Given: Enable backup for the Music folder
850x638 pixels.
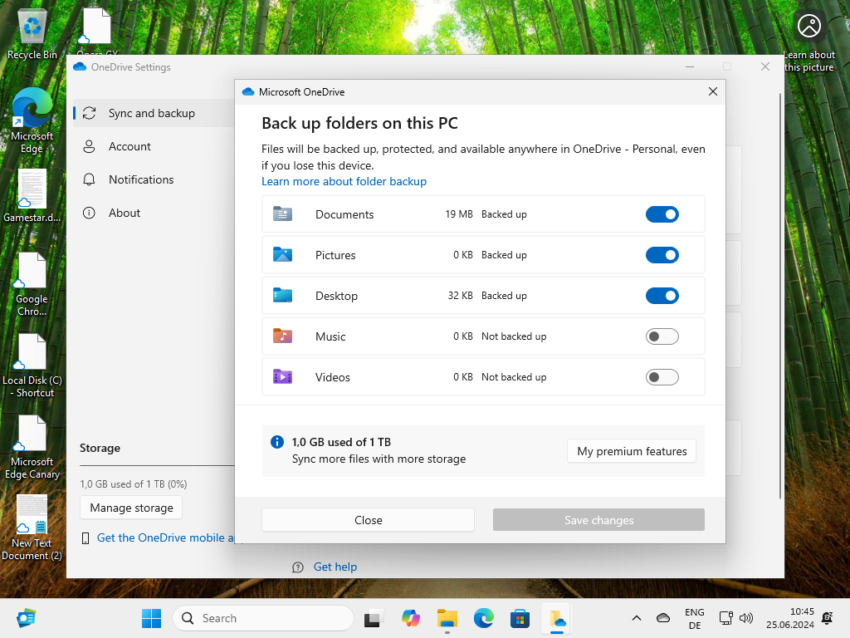Looking at the screenshot, I should tap(662, 336).
